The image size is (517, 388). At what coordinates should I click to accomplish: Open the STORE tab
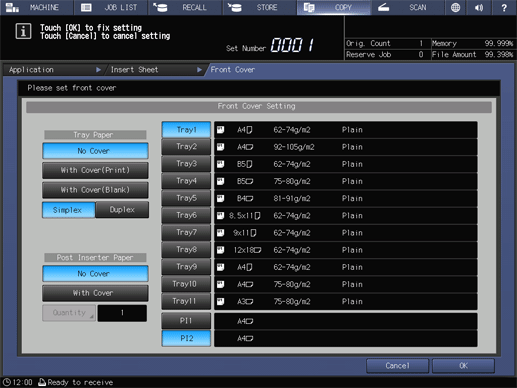260,7
